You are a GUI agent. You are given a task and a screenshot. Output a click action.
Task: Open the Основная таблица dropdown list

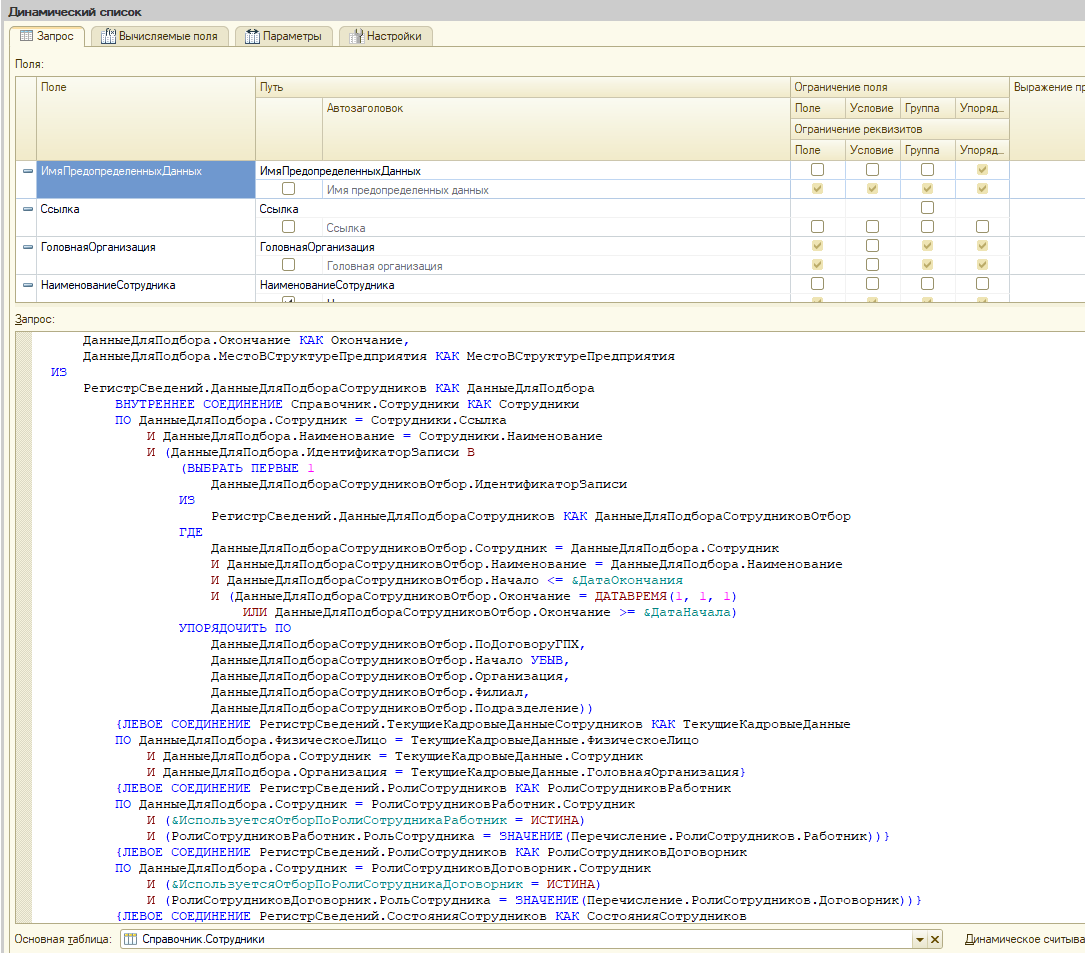pos(919,940)
